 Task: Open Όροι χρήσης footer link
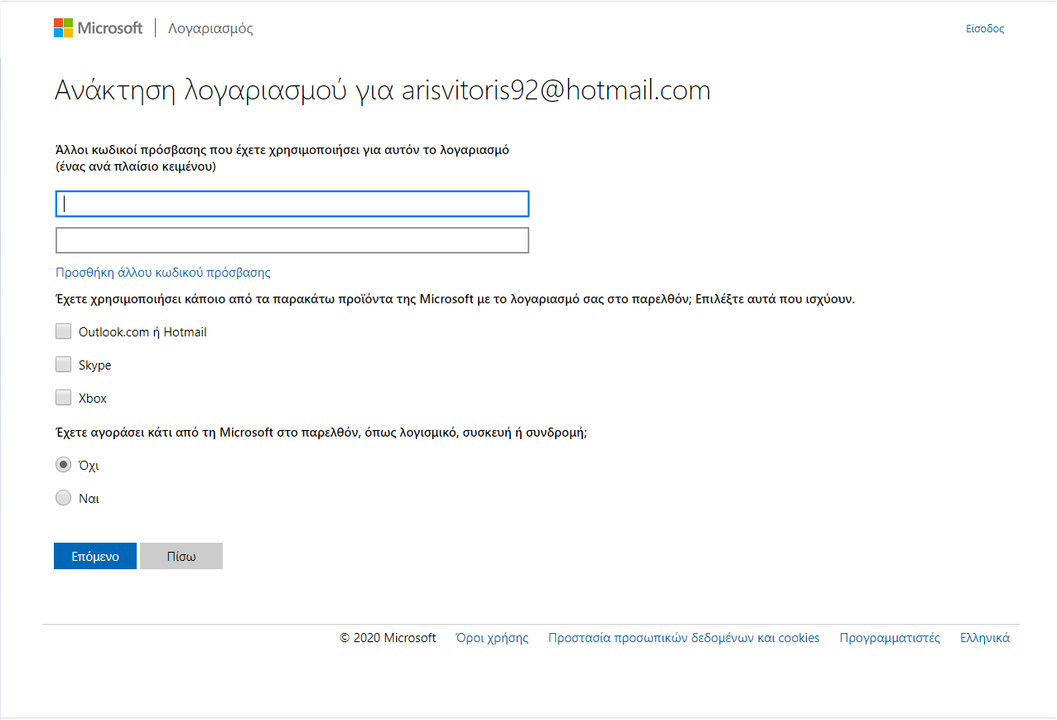(x=492, y=638)
